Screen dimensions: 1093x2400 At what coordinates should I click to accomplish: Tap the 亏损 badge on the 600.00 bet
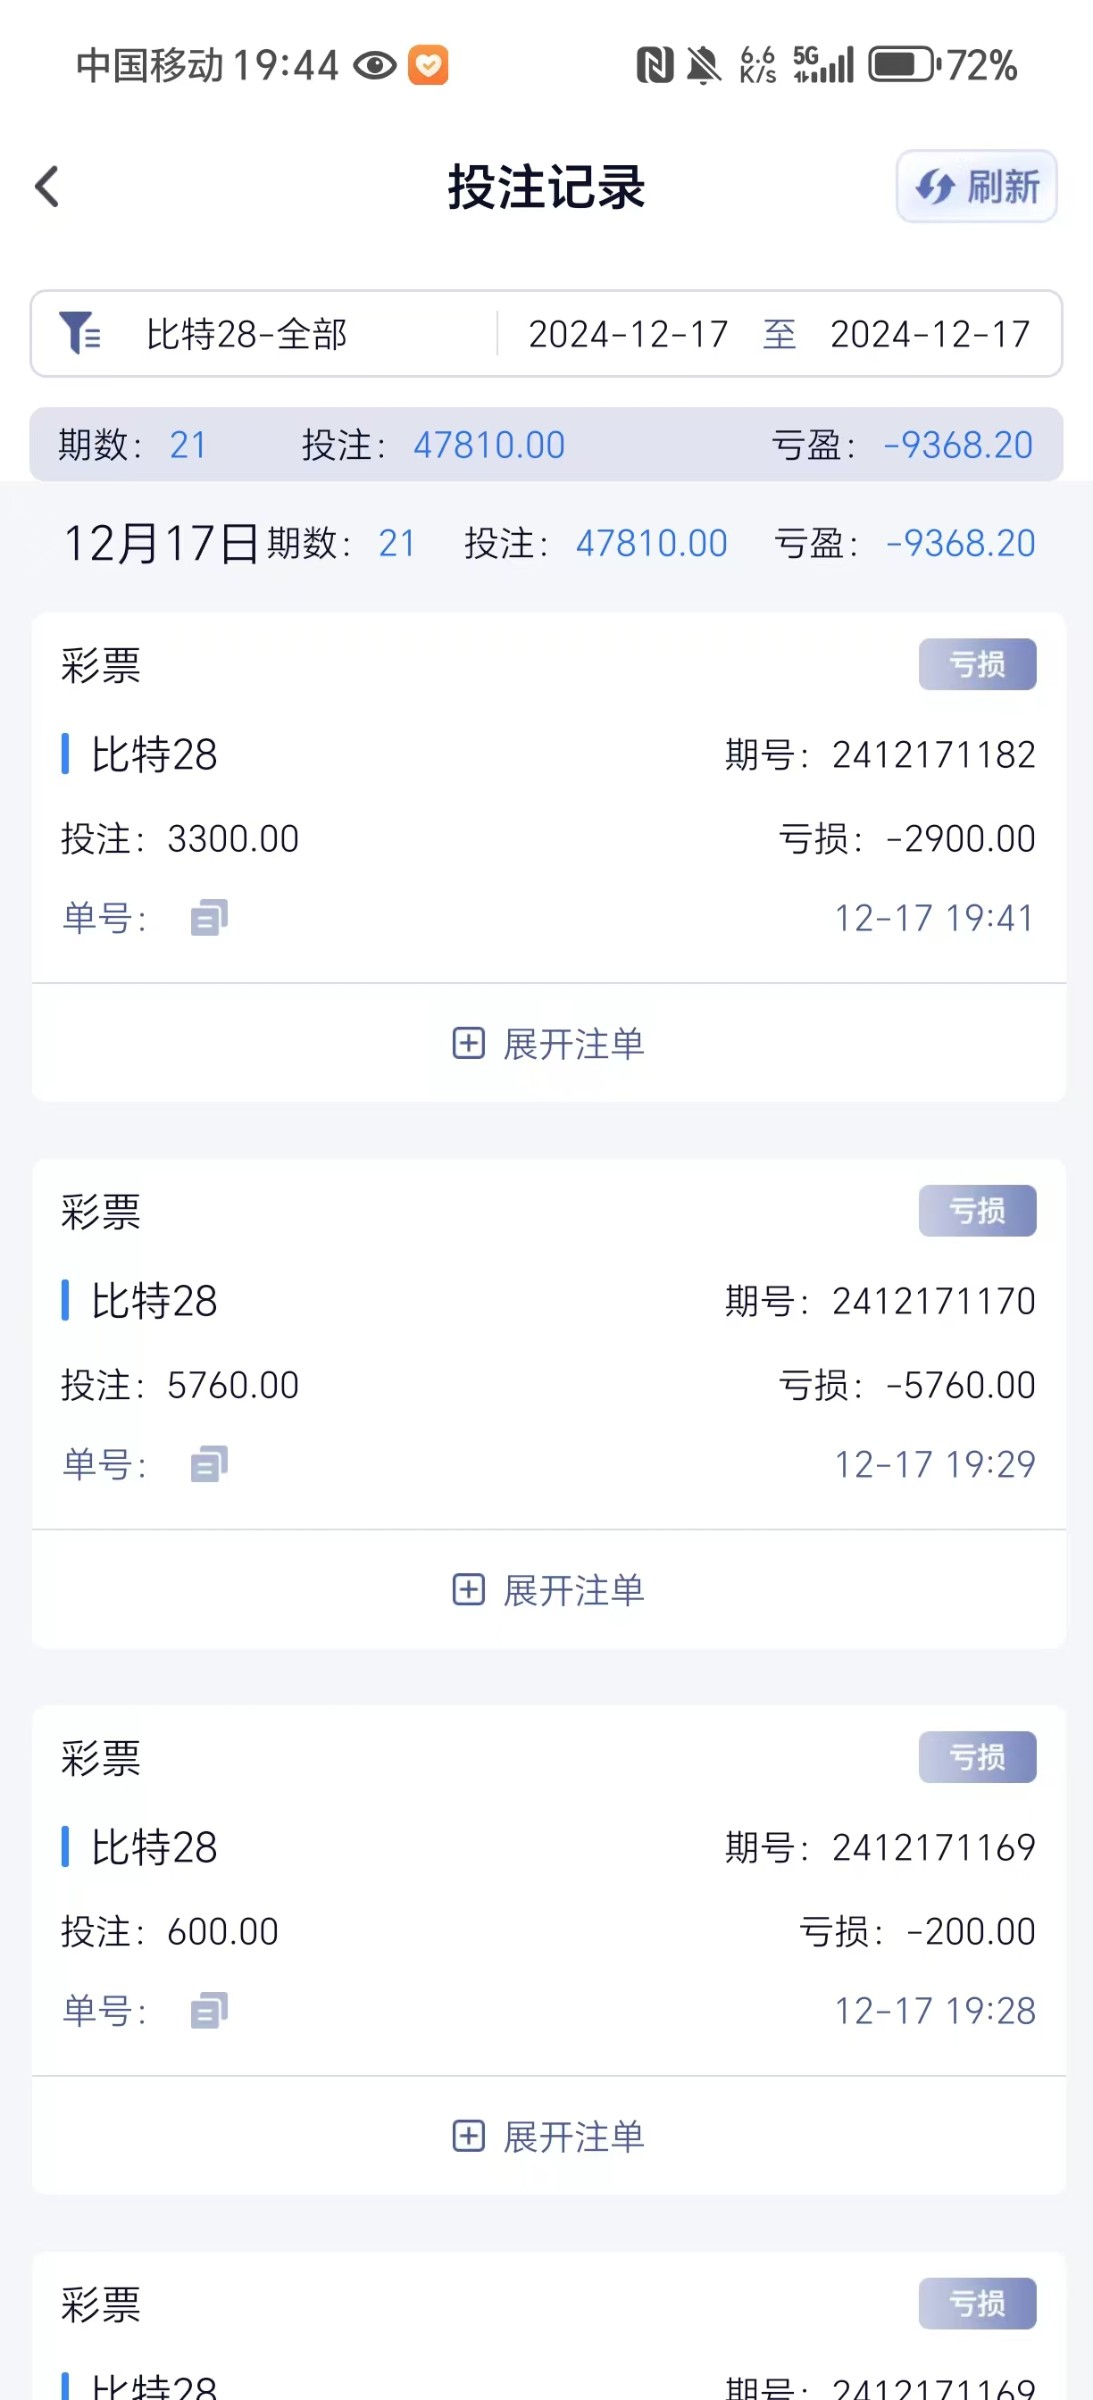coord(977,1756)
